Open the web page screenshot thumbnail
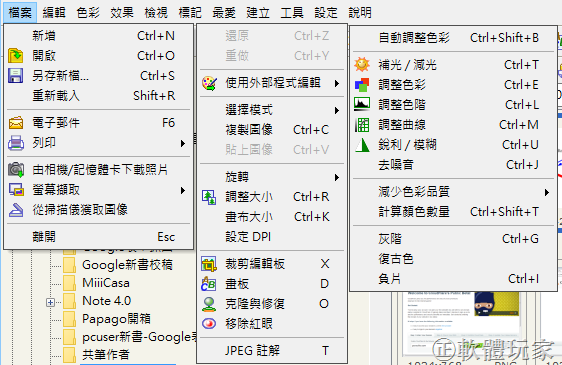562x365 pixels. (x=462, y=324)
